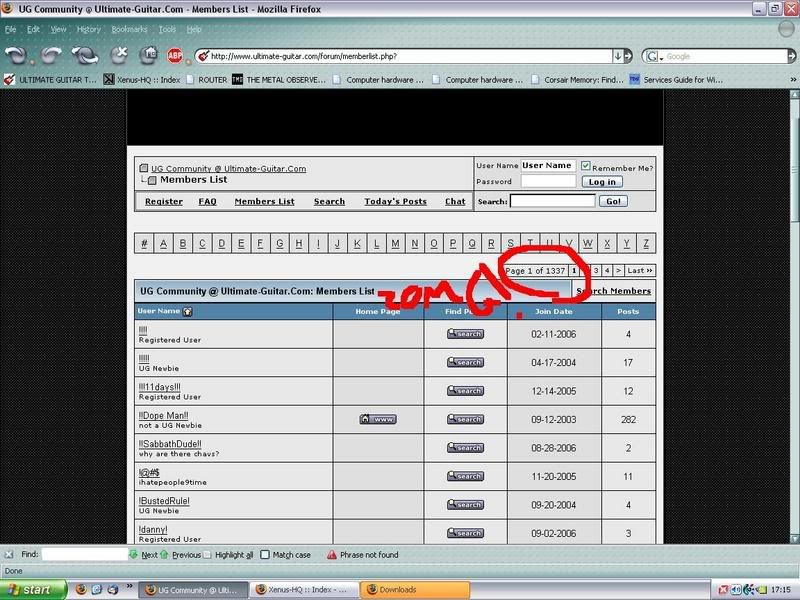Click the sort icon beside User Name header
This screenshot has height=600, width=800.
pos(187,311)
